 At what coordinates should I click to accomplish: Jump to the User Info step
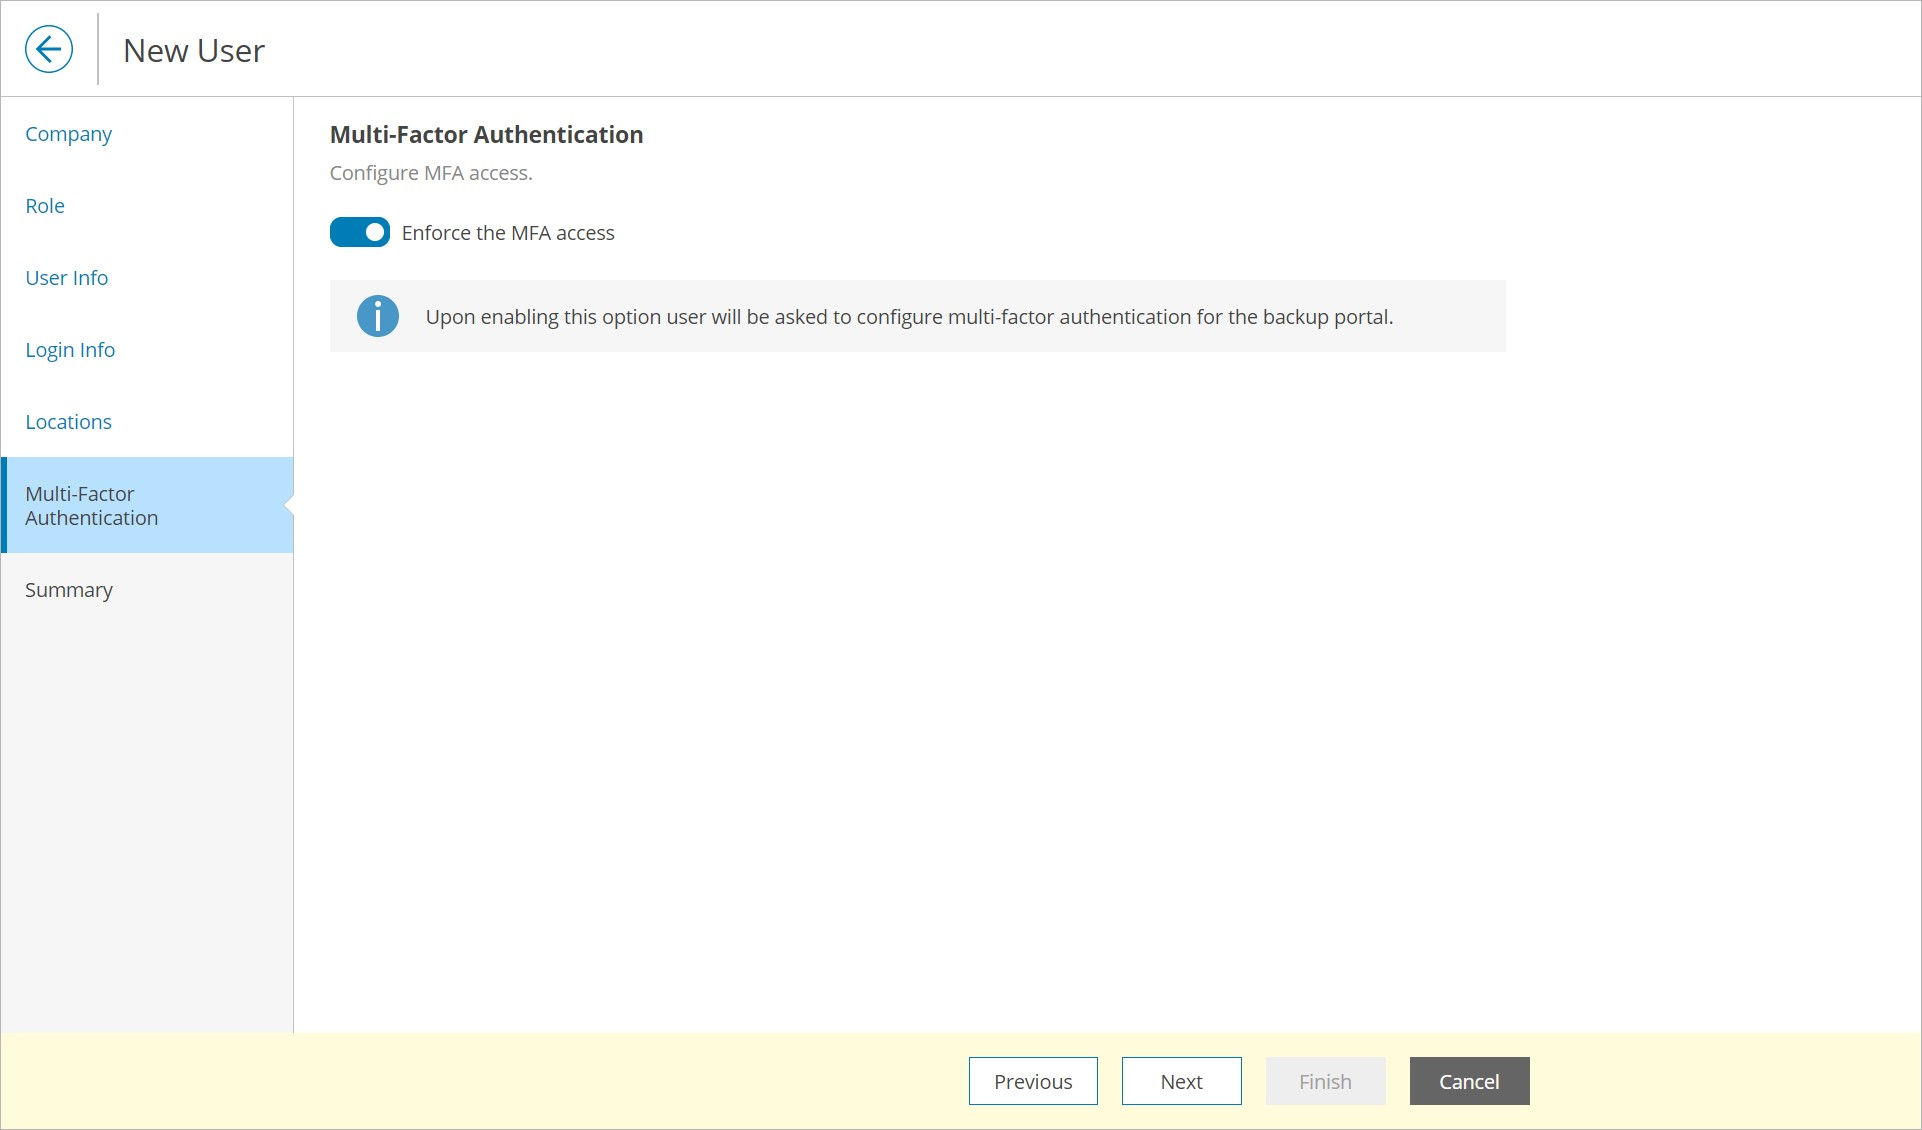[67, 278]
